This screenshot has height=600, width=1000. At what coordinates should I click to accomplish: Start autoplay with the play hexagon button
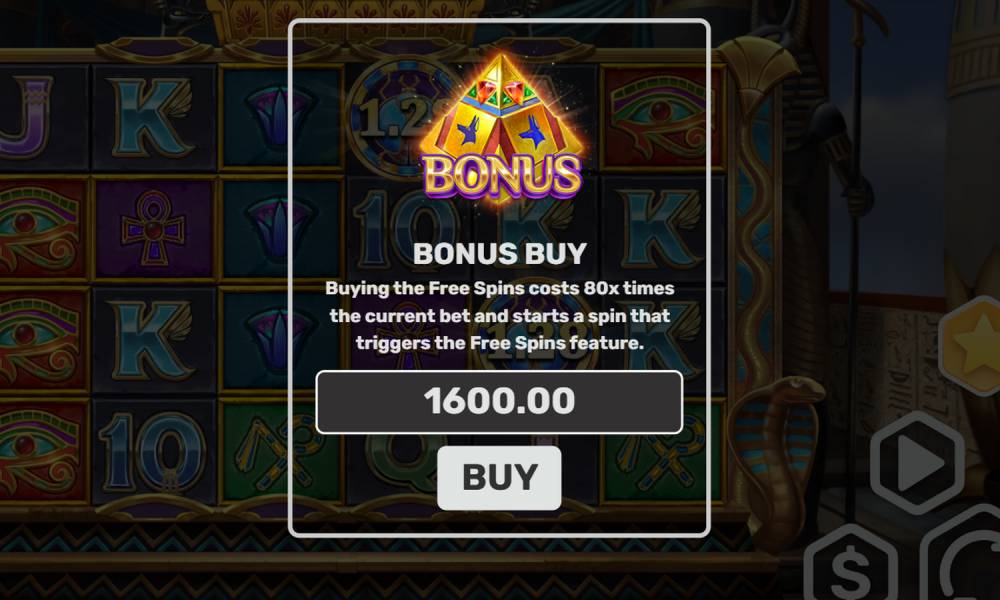click(918, 462)
